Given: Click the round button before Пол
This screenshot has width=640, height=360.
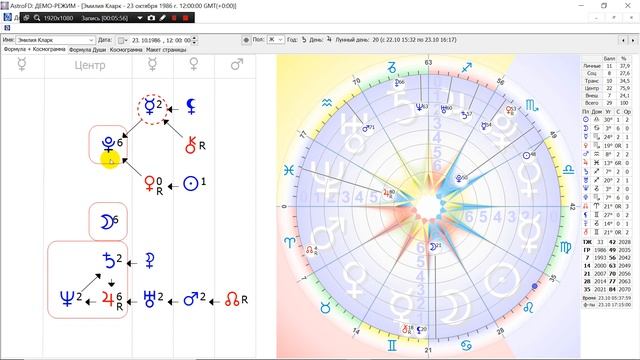Looking at the screenshot, I should click(x=246, y=40).
